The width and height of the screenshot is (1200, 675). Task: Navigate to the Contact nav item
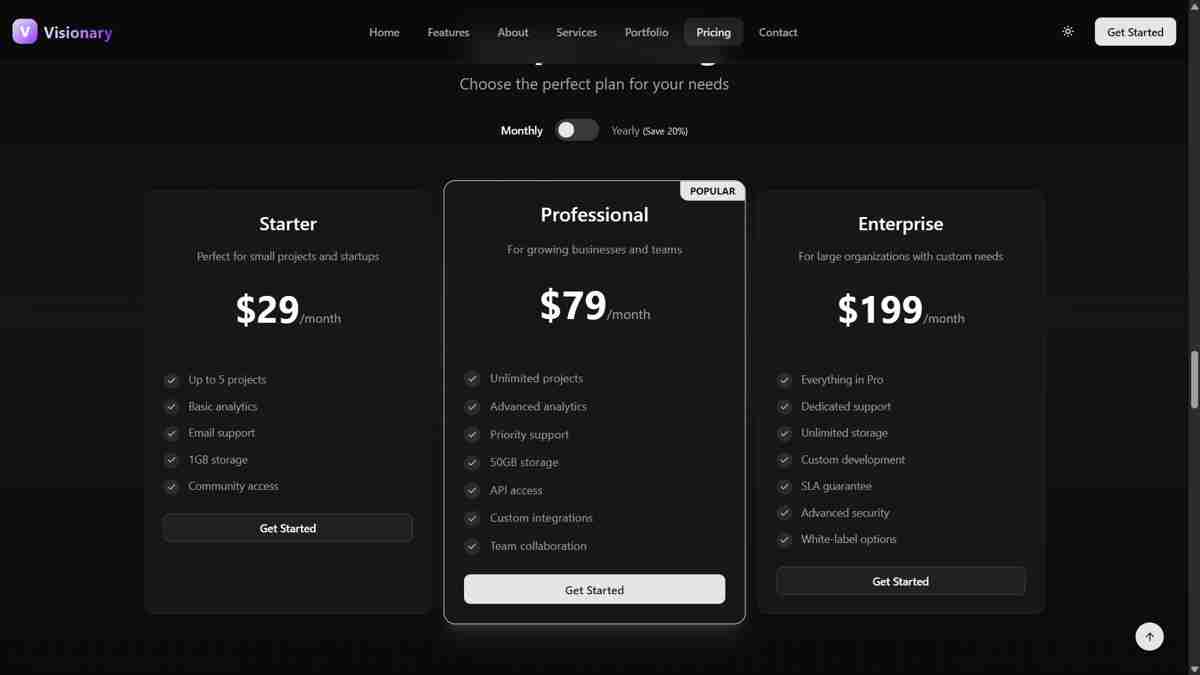(x=777, y=32)
